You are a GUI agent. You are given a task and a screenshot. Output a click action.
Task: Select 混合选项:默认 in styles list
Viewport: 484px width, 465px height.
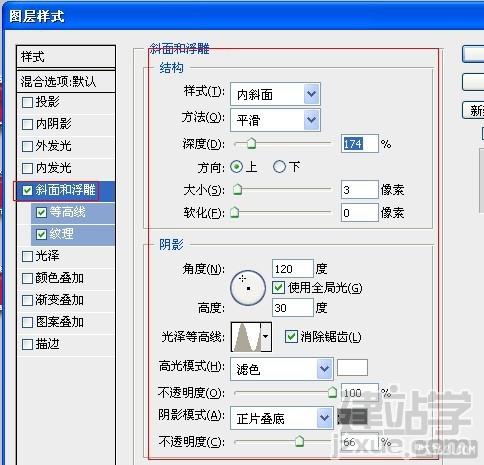[66, 81]
